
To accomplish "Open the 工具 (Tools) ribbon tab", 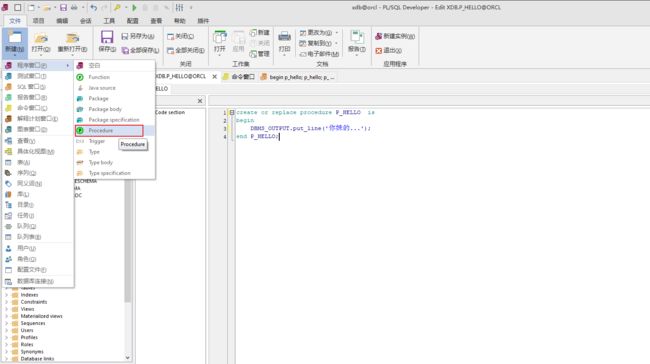I will (x=109, y=21).
